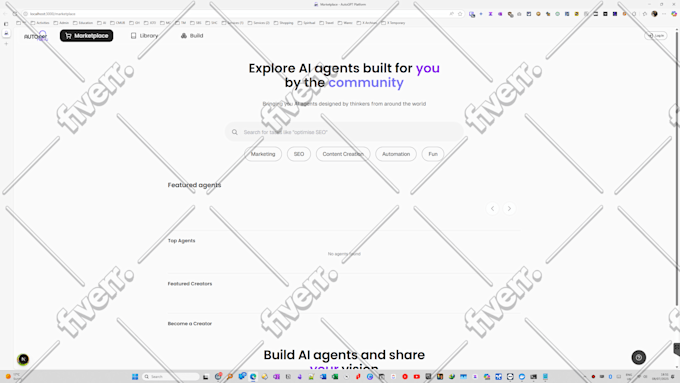Open the round help button at bottom right
The image size is (680, 383).
[638, 357]
